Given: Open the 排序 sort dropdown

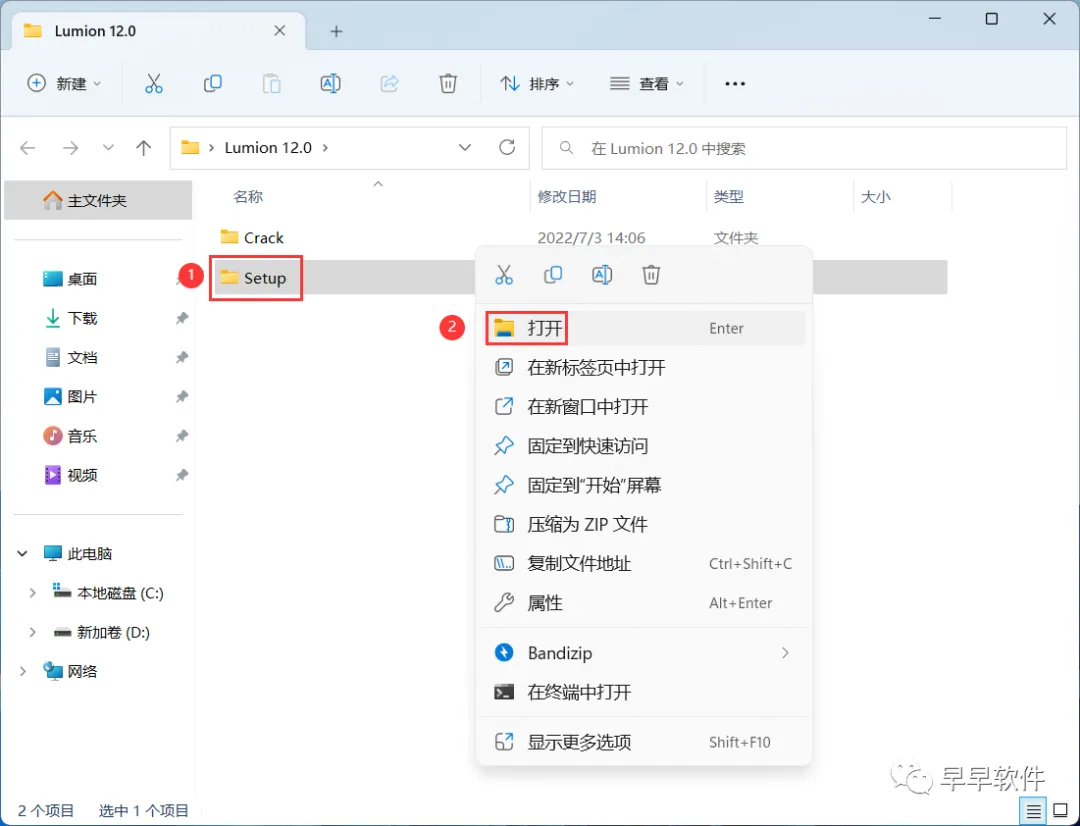Looking at the screenshot, I should pos(537,83).
